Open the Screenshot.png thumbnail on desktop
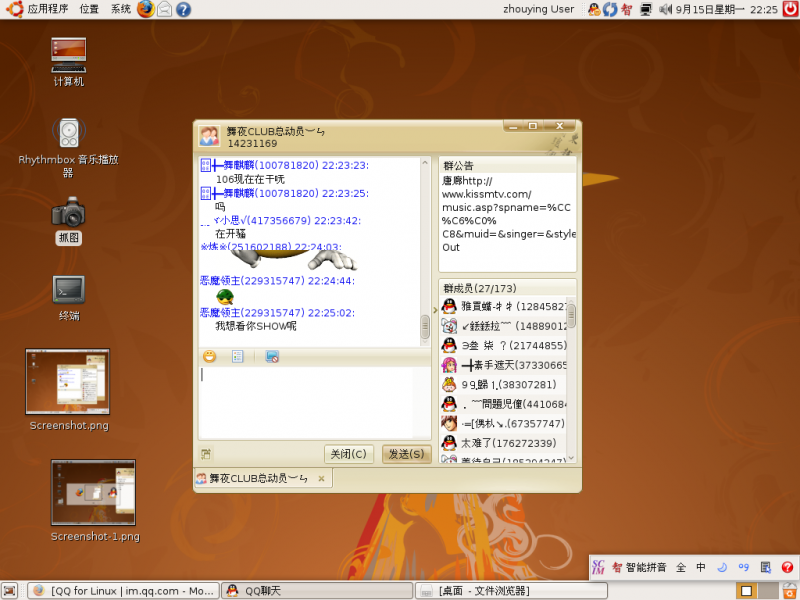800x600 pixels. point(68,382)
